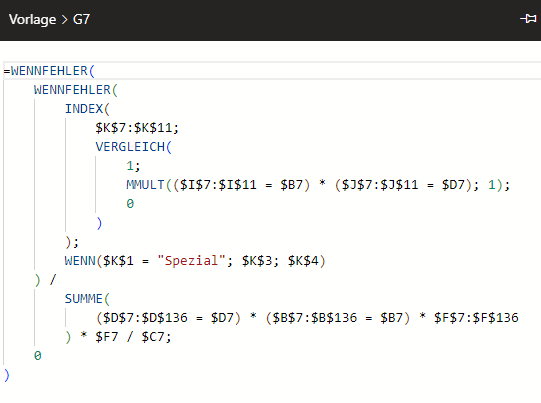Click the pin icon in the header
Screen dimensions: 541x403
(528, 19)
